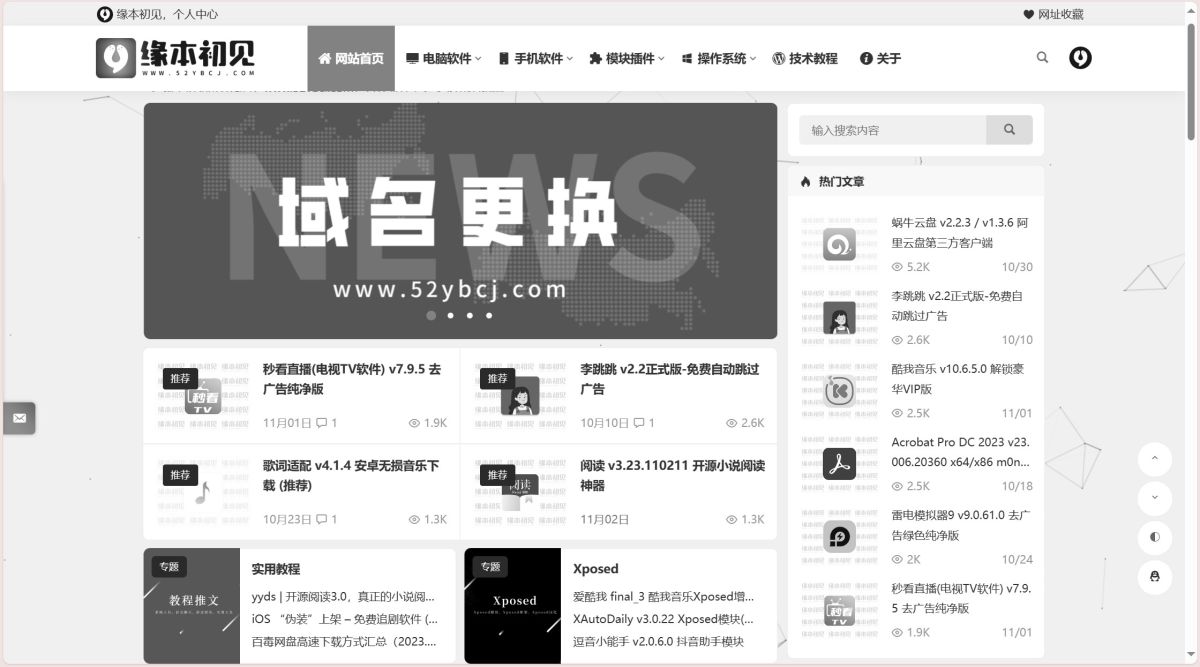
Task: Open Xposed topic heading
Action: pos(596,569)
